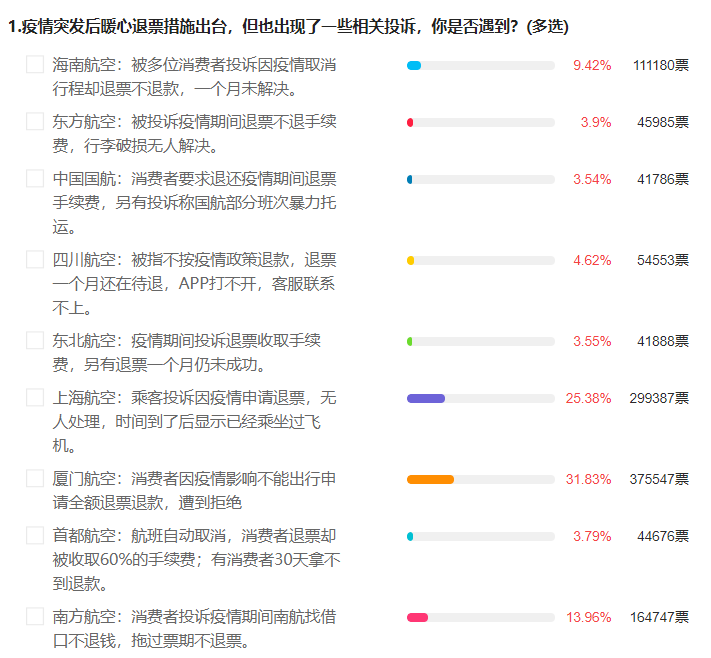Click the 海南航空 9.42% progress bar
Image resolution: width=711 pixels, height=658 pixels.
point(481,66)
